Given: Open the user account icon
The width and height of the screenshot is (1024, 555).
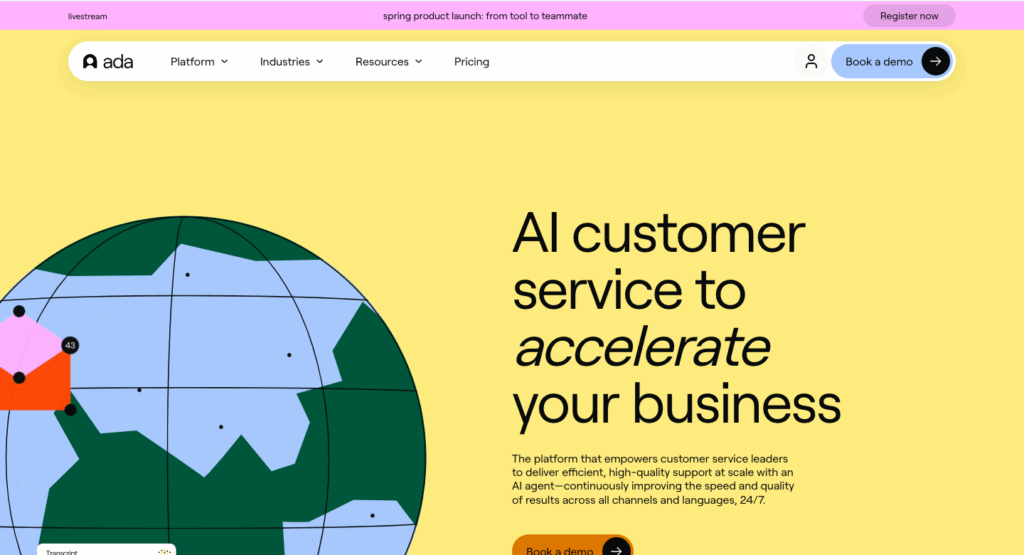Looking at the screenshot, I should [811, 61].
